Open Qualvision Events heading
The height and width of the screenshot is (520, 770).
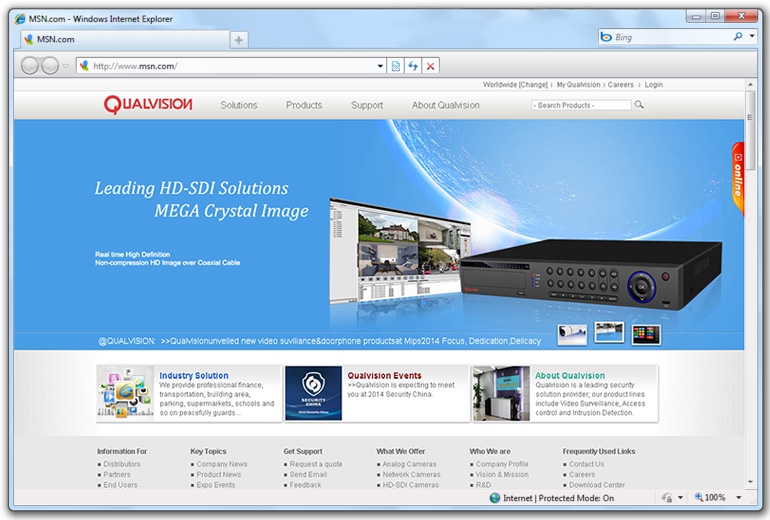click(384, 375)
